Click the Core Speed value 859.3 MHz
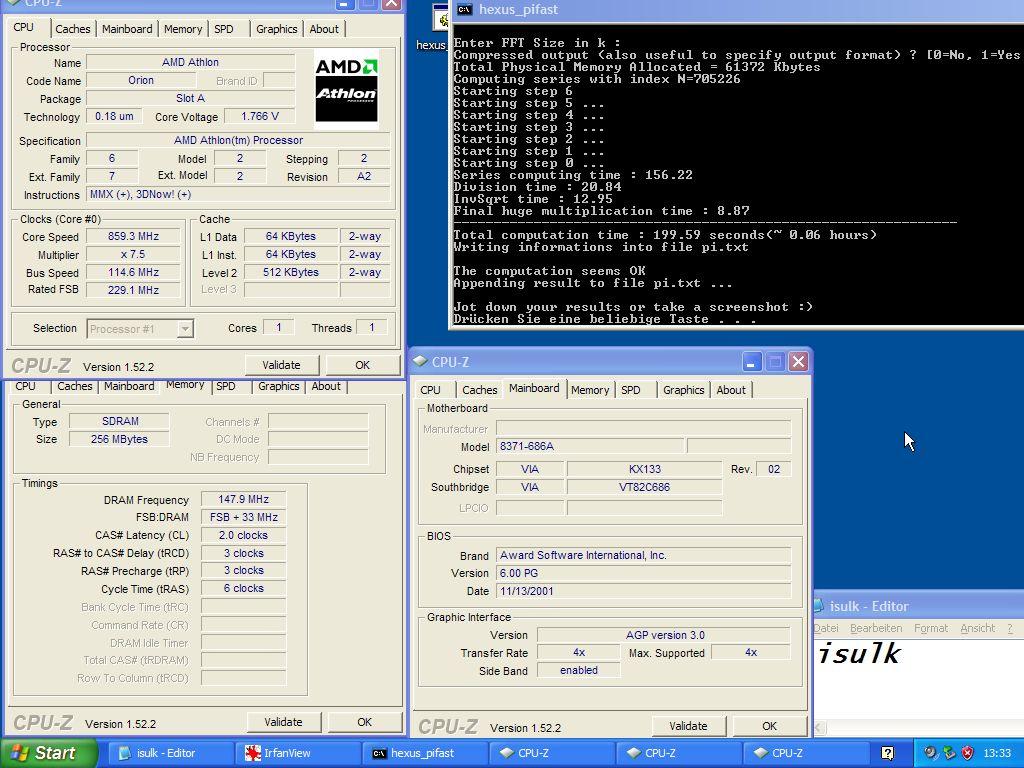This screenshot has height=768, width=1024. (133, 236)
